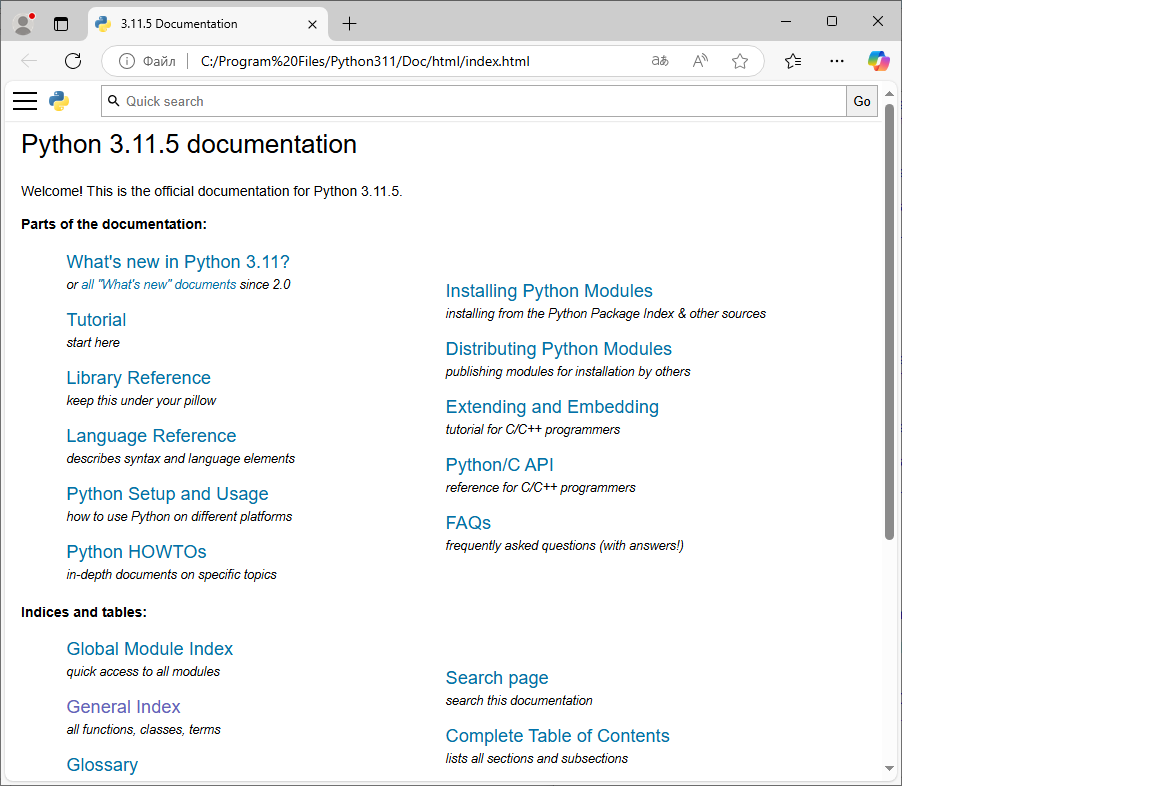Click the Go search button
1152x786 pixels.
click(862, 101)
